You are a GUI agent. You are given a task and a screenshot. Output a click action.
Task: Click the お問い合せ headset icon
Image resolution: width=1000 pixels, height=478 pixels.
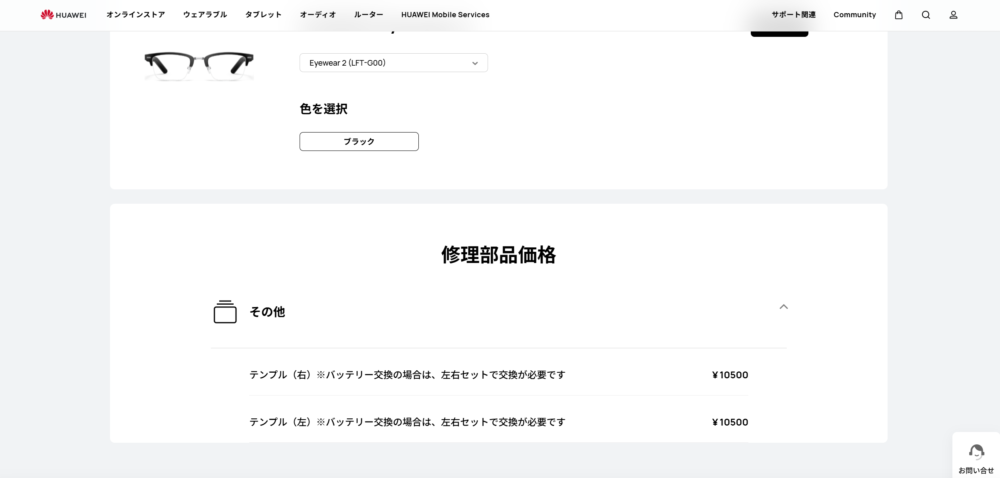[x=976, y=451]
